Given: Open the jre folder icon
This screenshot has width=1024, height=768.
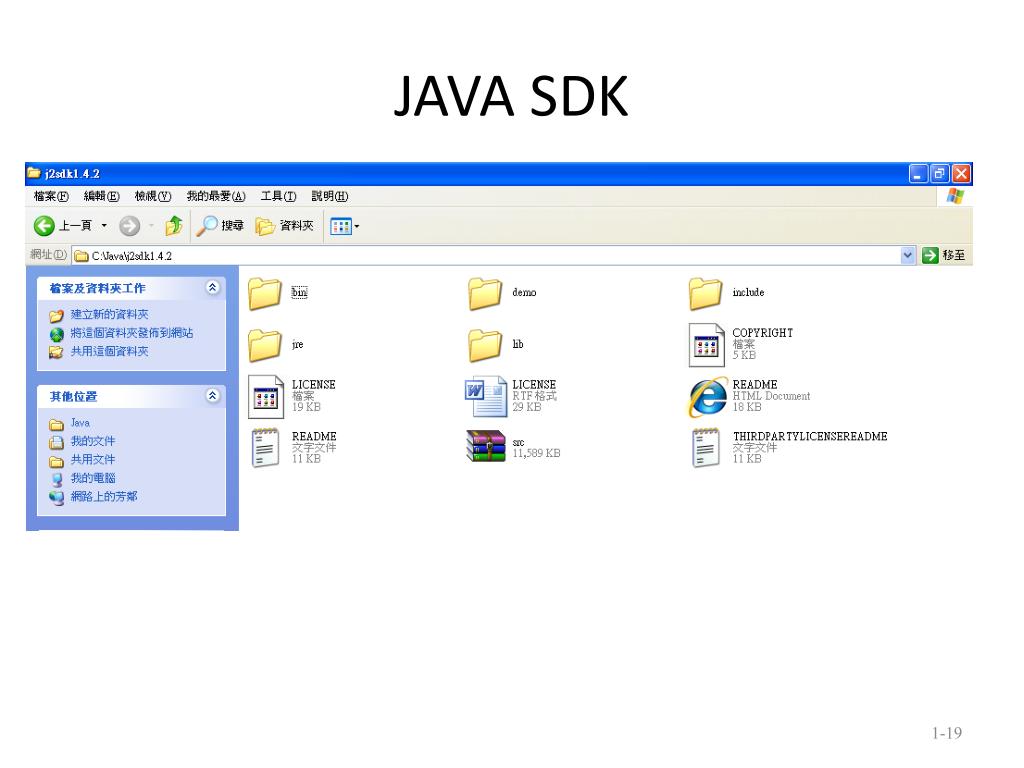Looking at the screenshot, I should coord(265,344).
